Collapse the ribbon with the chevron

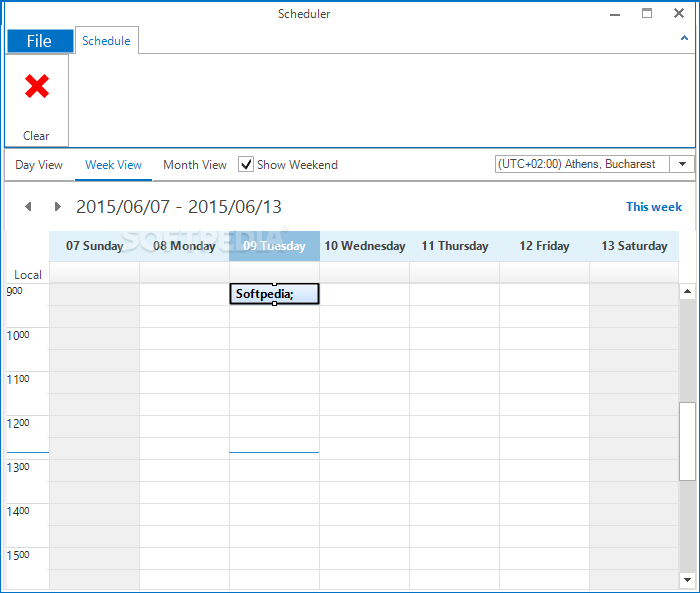(684, 38)
